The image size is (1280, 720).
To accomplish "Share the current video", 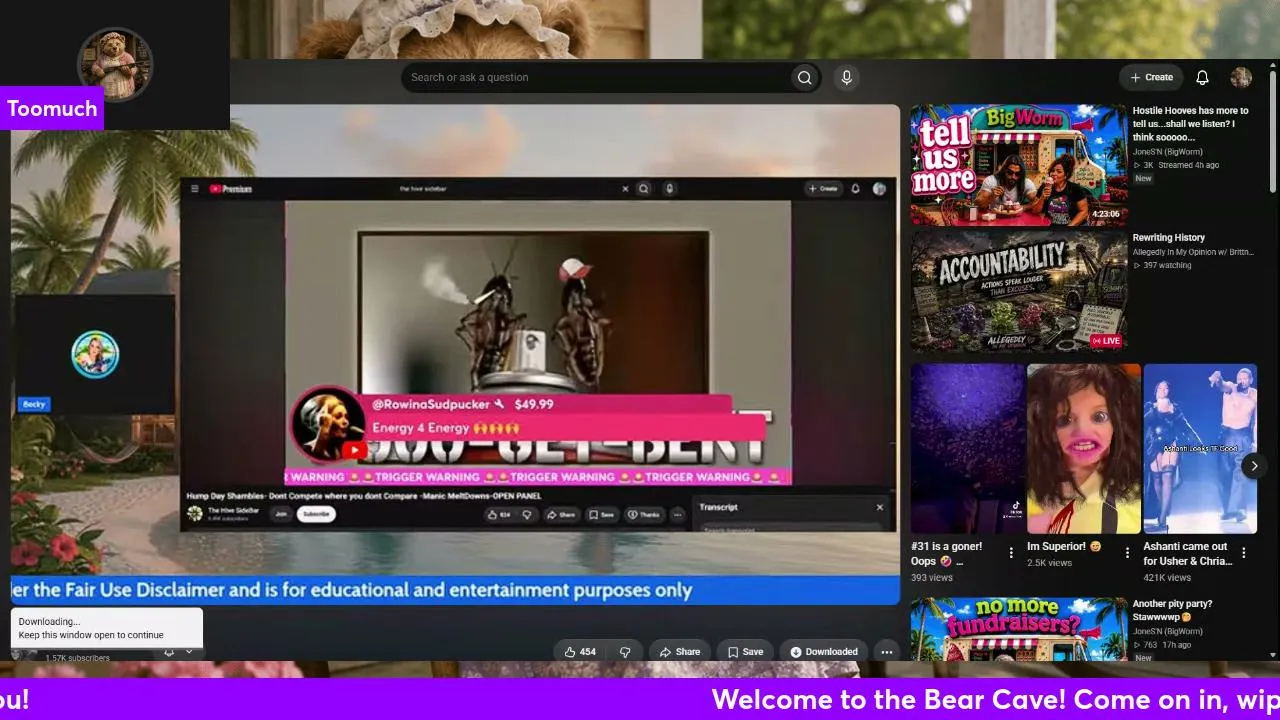I will coord(680,652).
